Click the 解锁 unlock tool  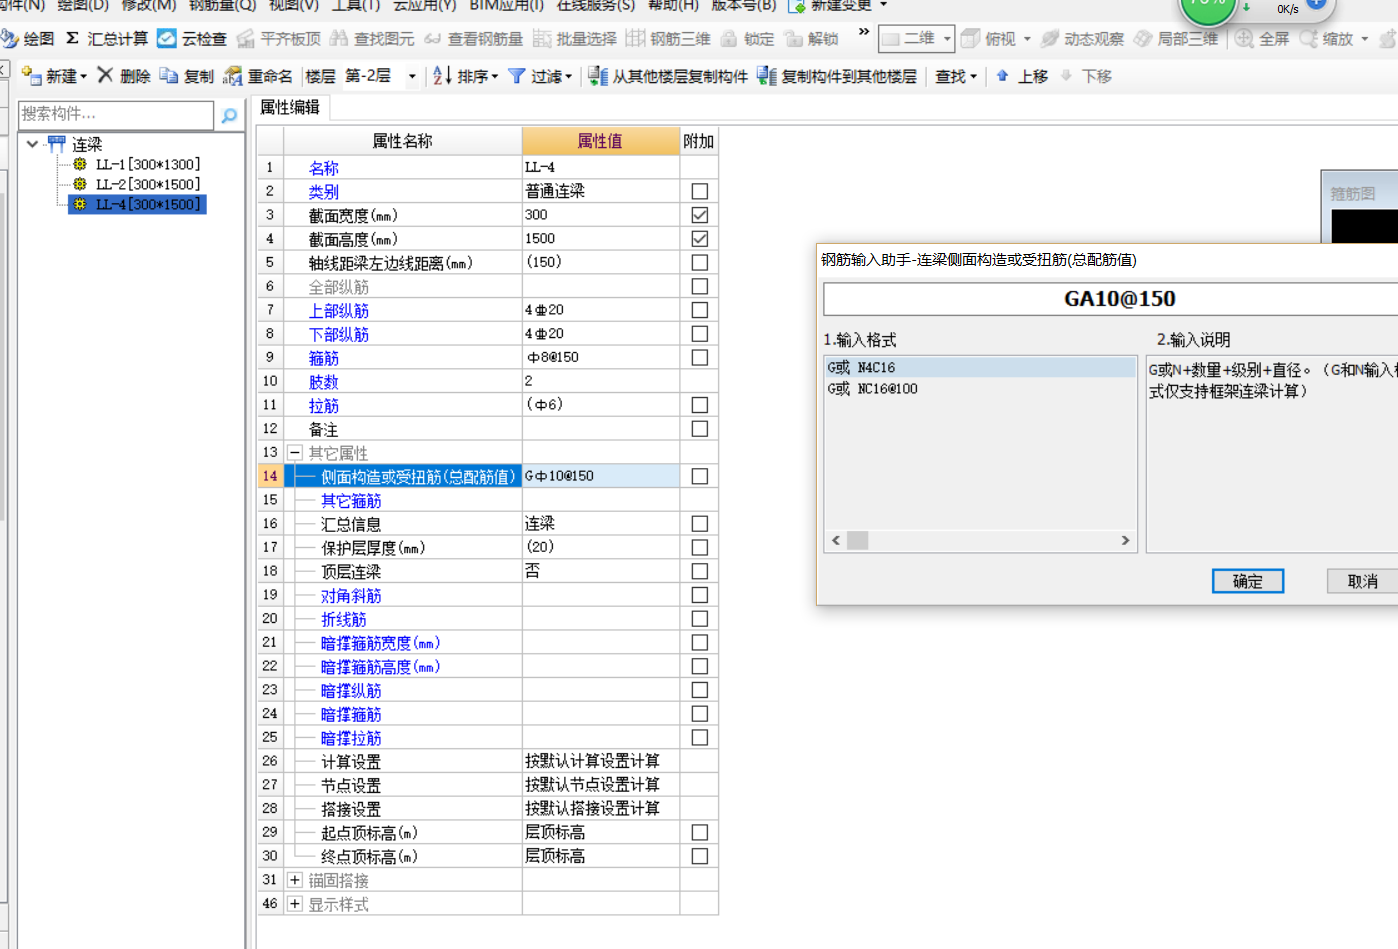(x=811, y=39)
